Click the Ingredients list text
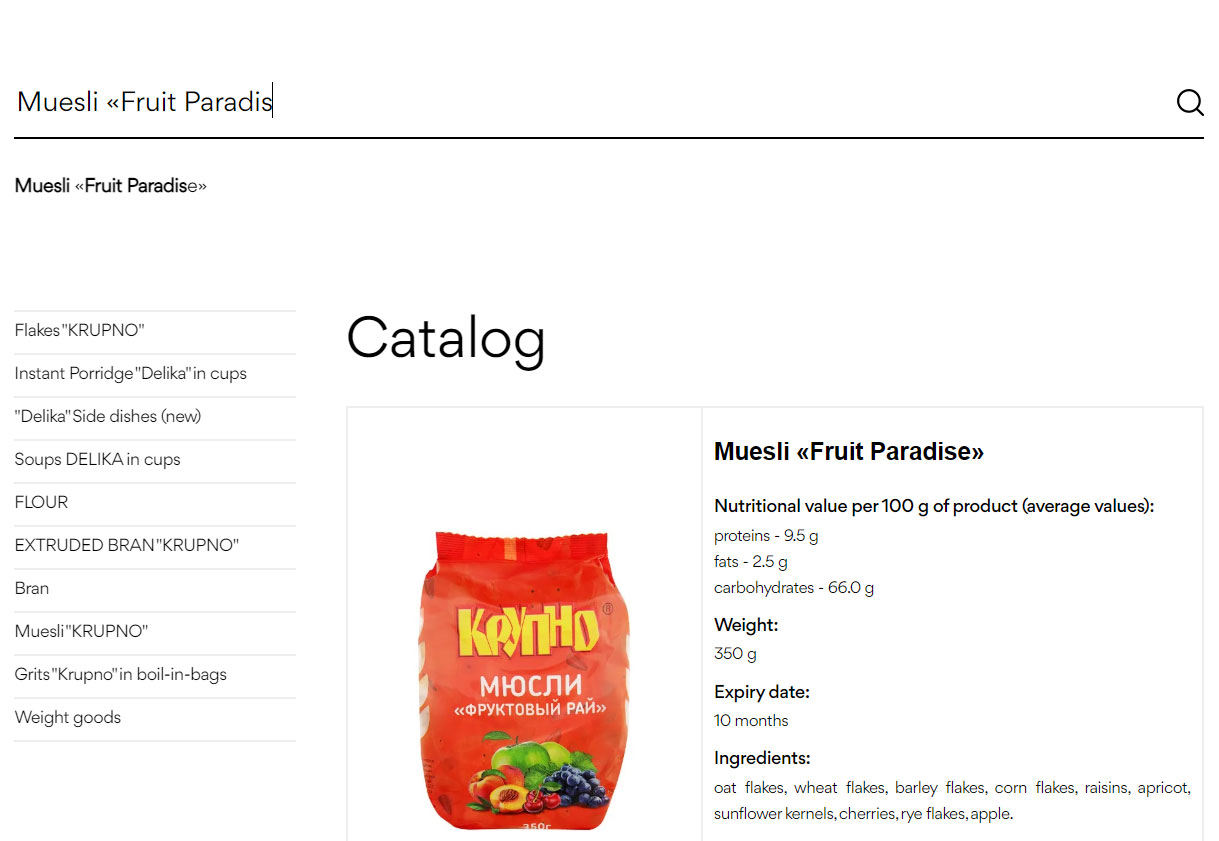The height and width of the screenshot is (841, 1219). click(x=952, y=801)
